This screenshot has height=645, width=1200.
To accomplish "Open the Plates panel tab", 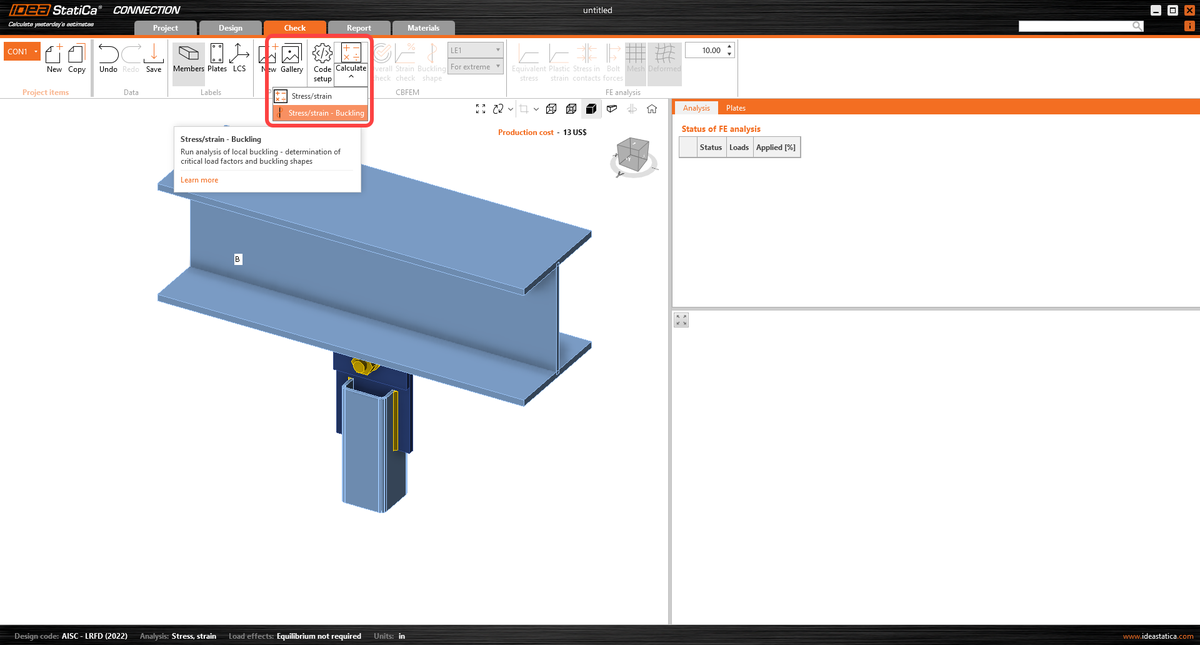I will point(736,107).
